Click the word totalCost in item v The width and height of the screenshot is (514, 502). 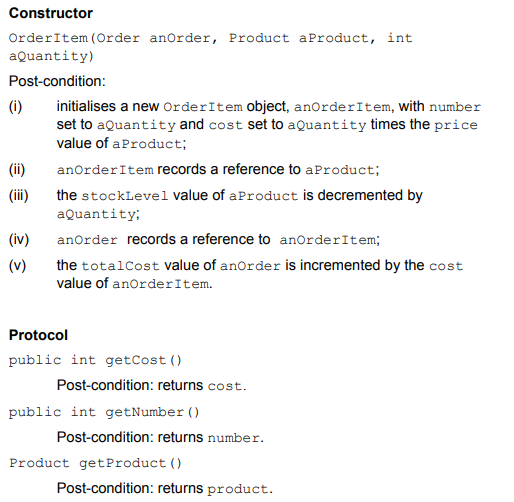(x=120, y=266)
